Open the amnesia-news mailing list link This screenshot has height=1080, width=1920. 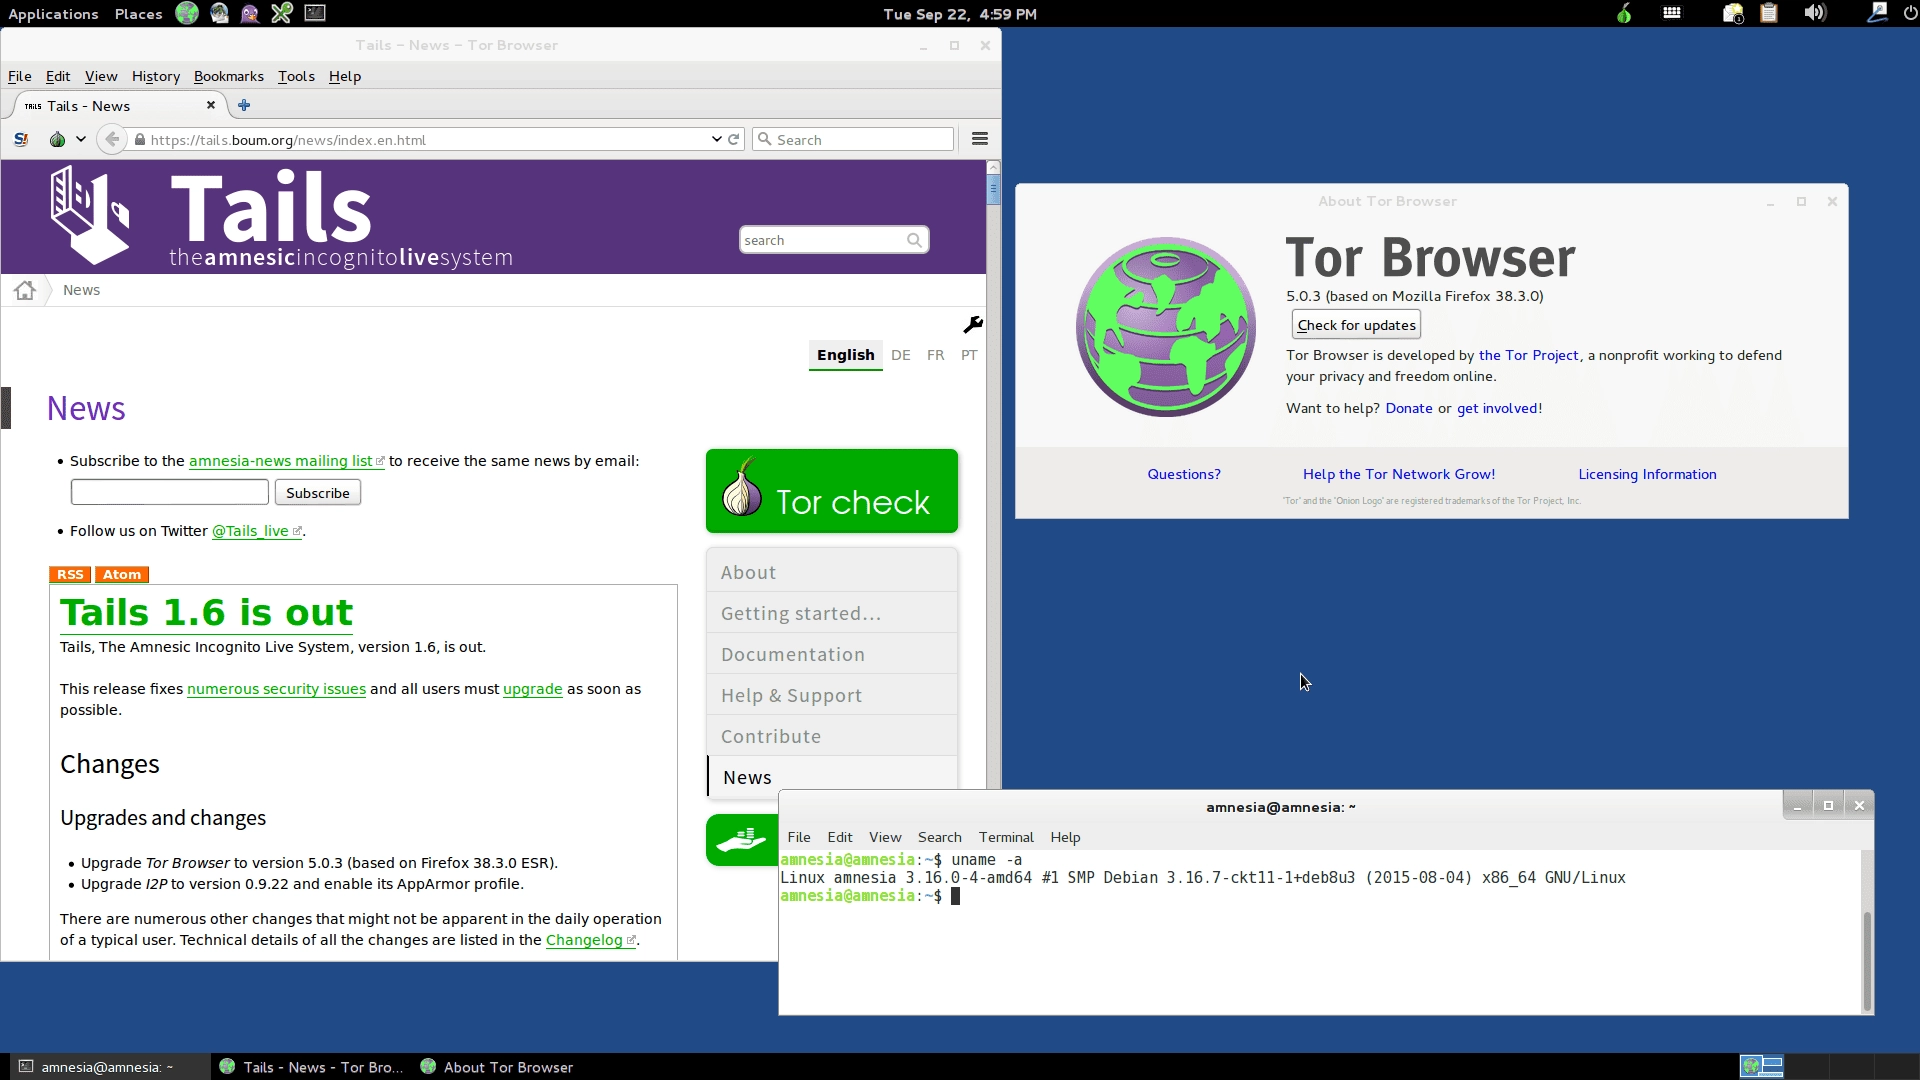[x=286, y=461]
